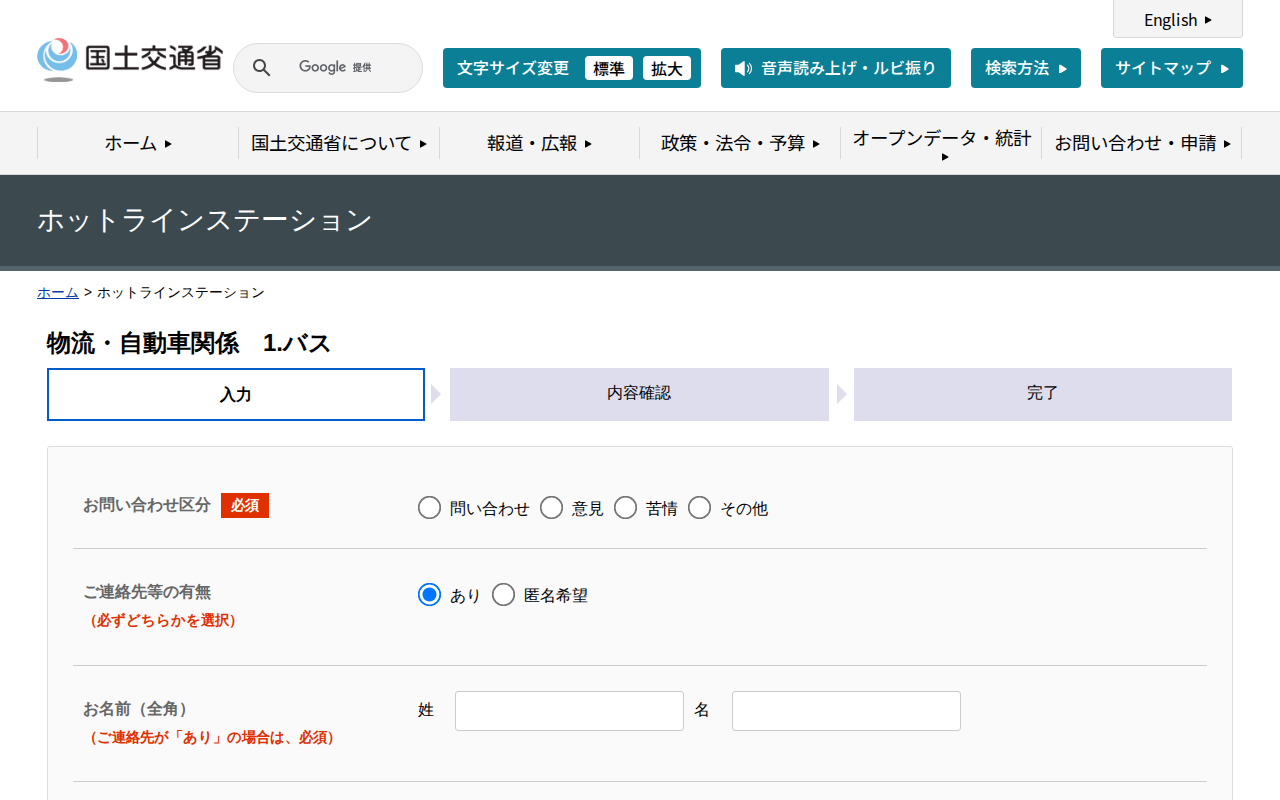Screen dimensions: 1280x800
Task: Click the ご連絡先等の有無 label
Action: [x=147, y=592]
